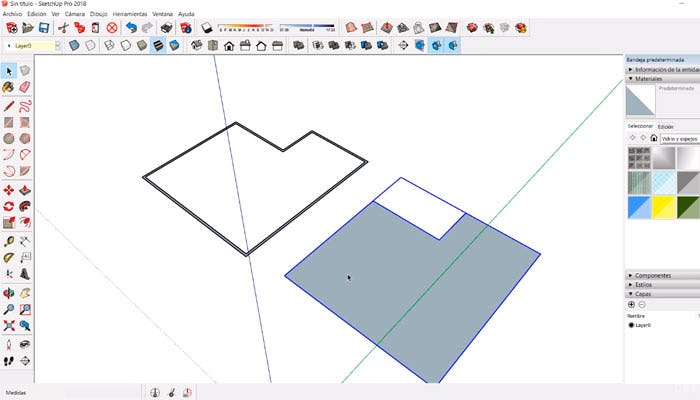Toggle the shadows display button
This screenshot has width=700, height=400.
pos(207,28)
